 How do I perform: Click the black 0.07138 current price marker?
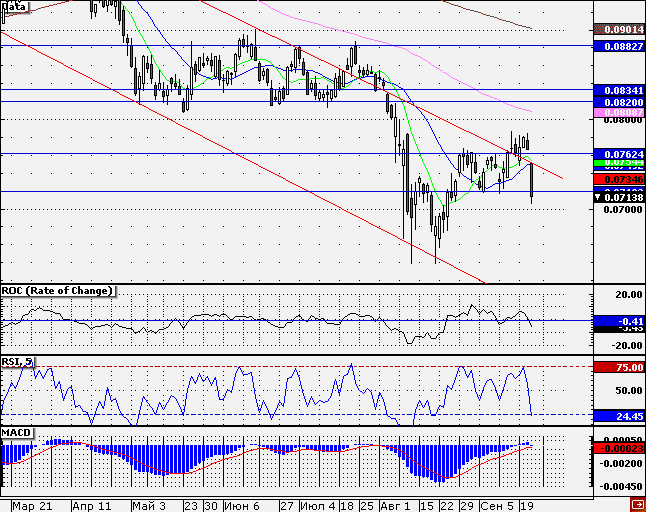[x=617, y=197]
